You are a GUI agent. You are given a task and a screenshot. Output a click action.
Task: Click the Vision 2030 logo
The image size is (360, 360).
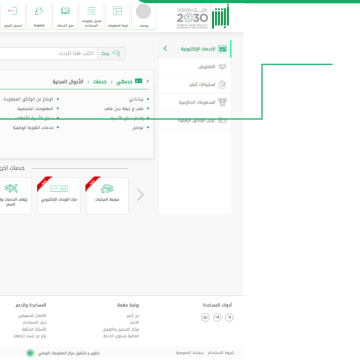(x=192, y=18)
